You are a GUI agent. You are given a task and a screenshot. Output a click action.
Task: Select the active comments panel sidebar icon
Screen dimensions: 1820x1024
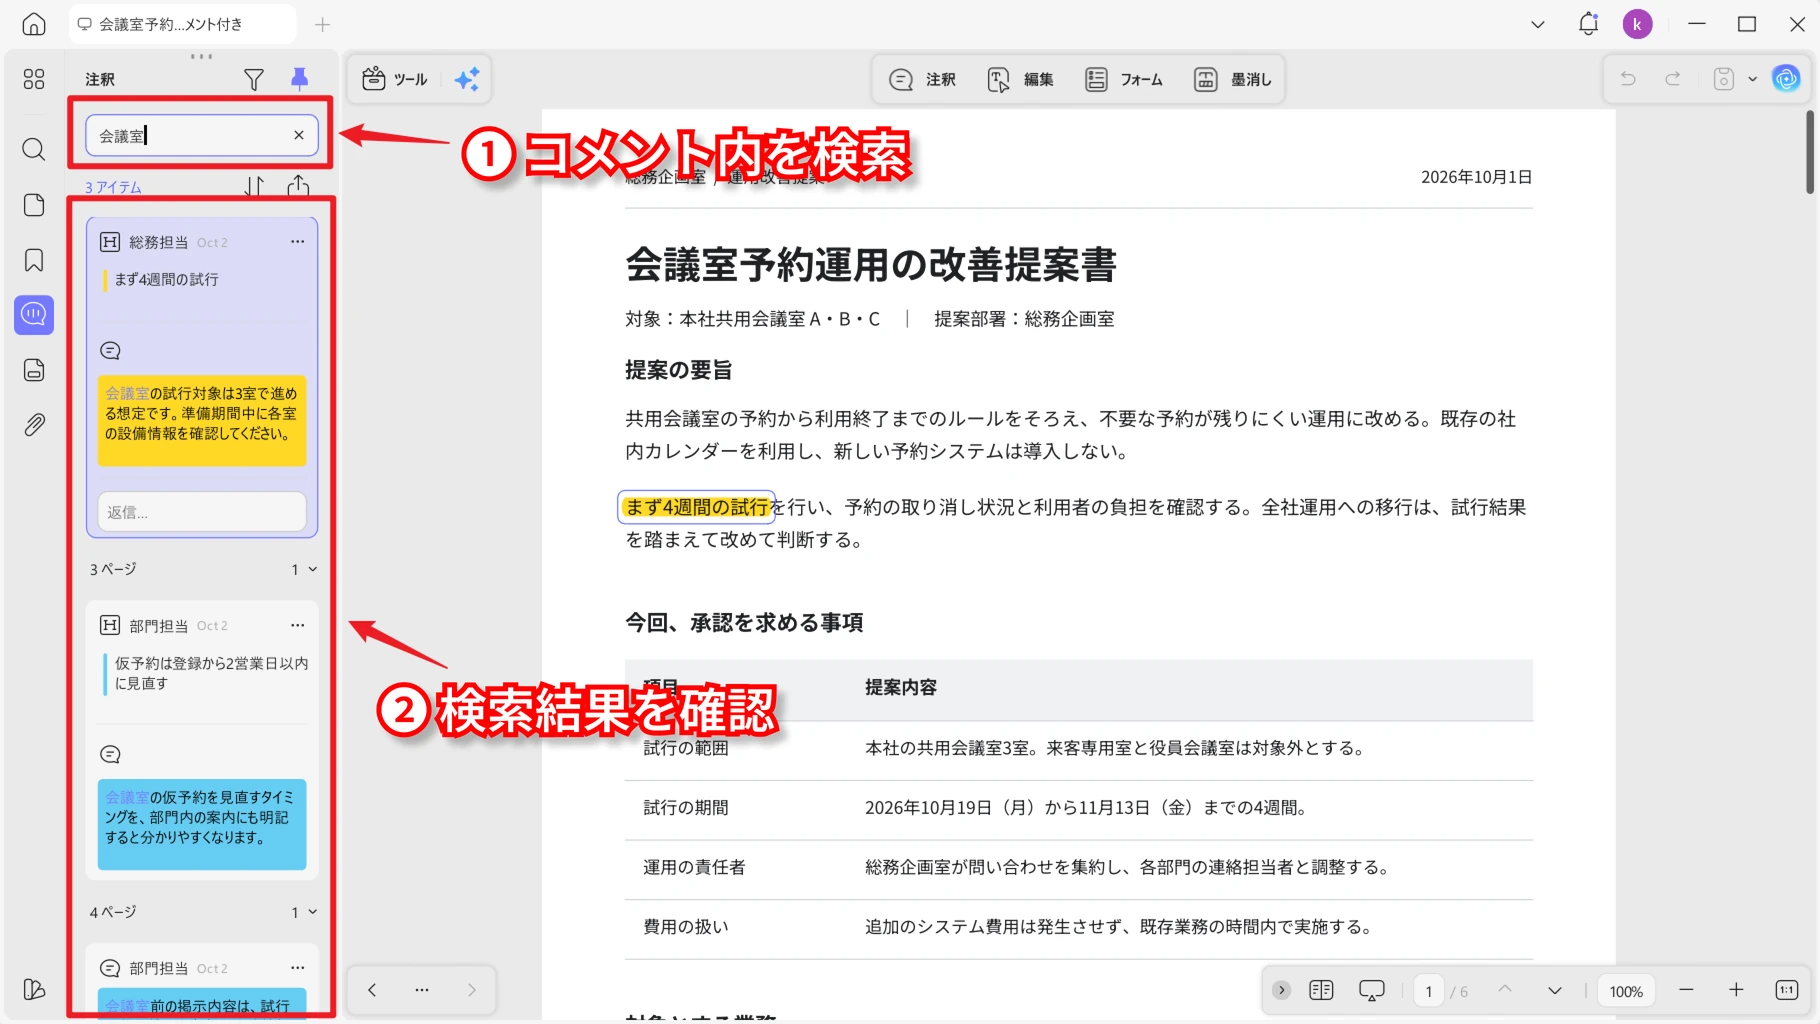(34, 315)
